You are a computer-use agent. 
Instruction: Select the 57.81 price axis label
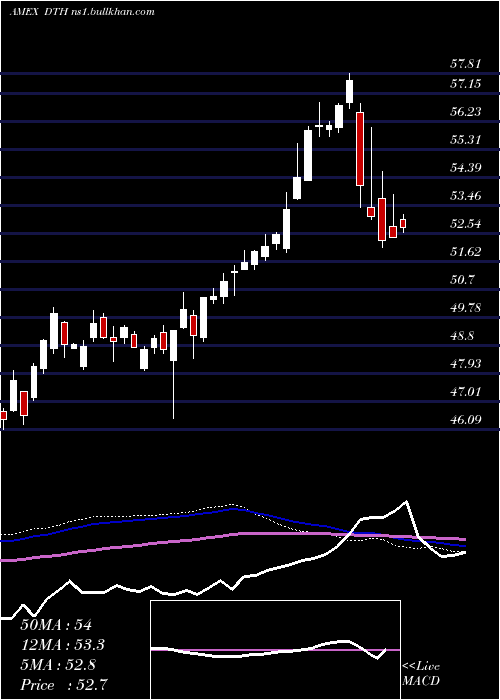click(x=466, y=64)
